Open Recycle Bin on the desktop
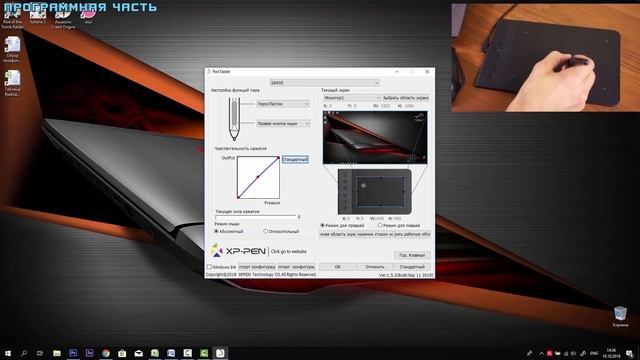 coord(620,316)
